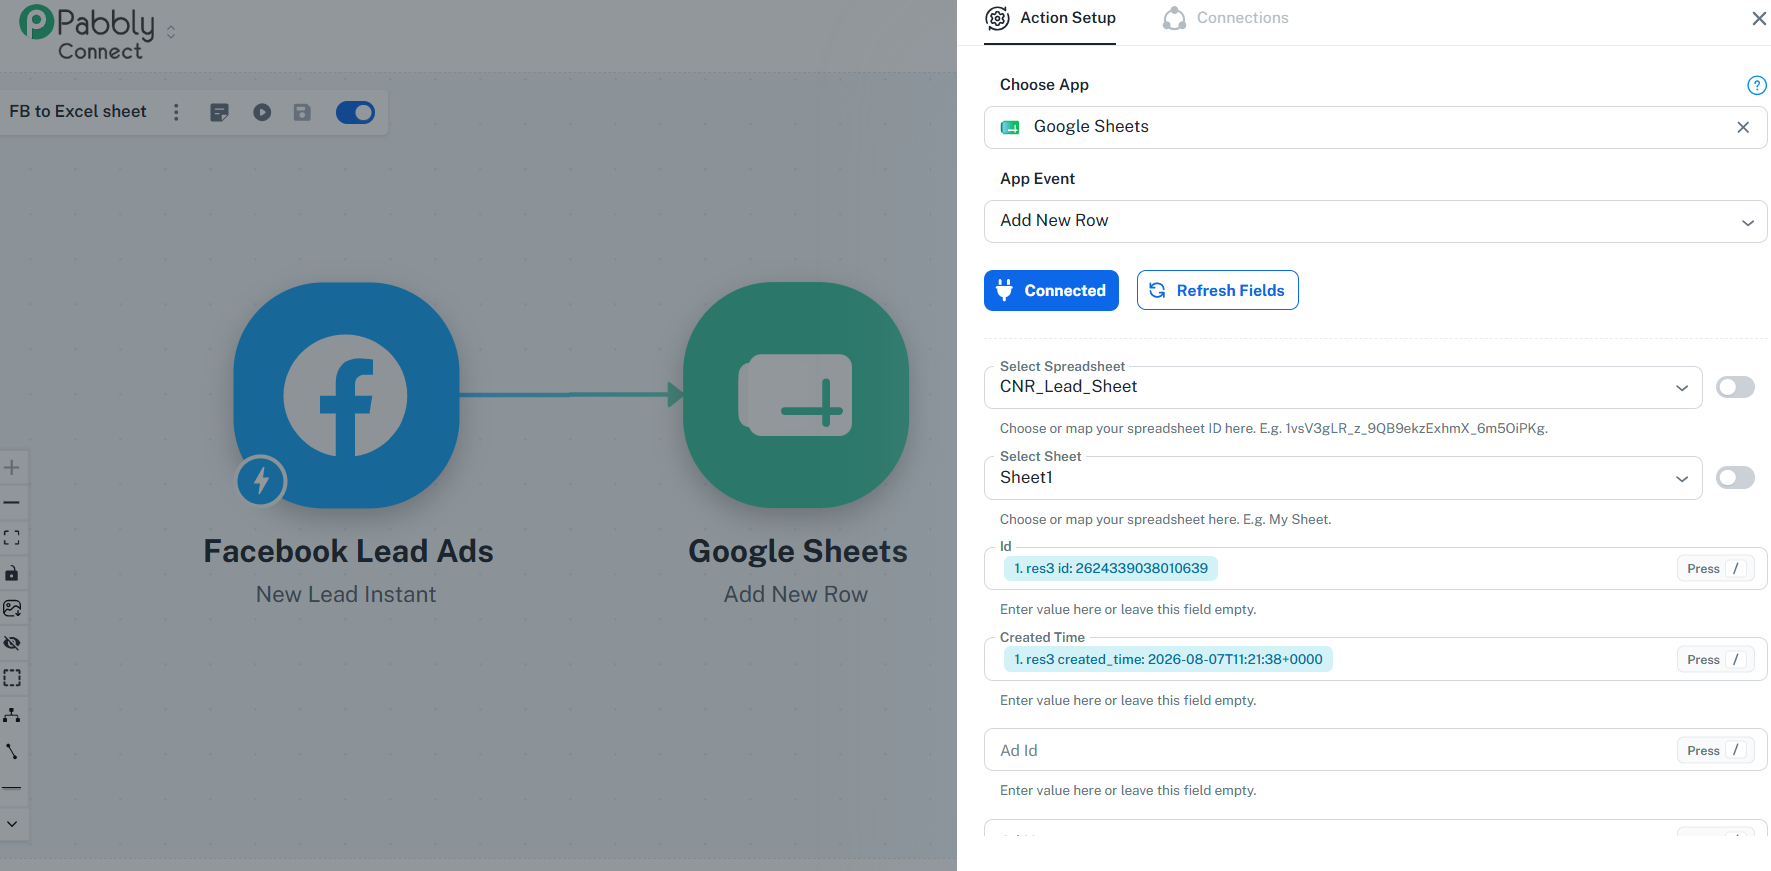Open the Select Spreadsheet dropdown

tap(1343, 387)
